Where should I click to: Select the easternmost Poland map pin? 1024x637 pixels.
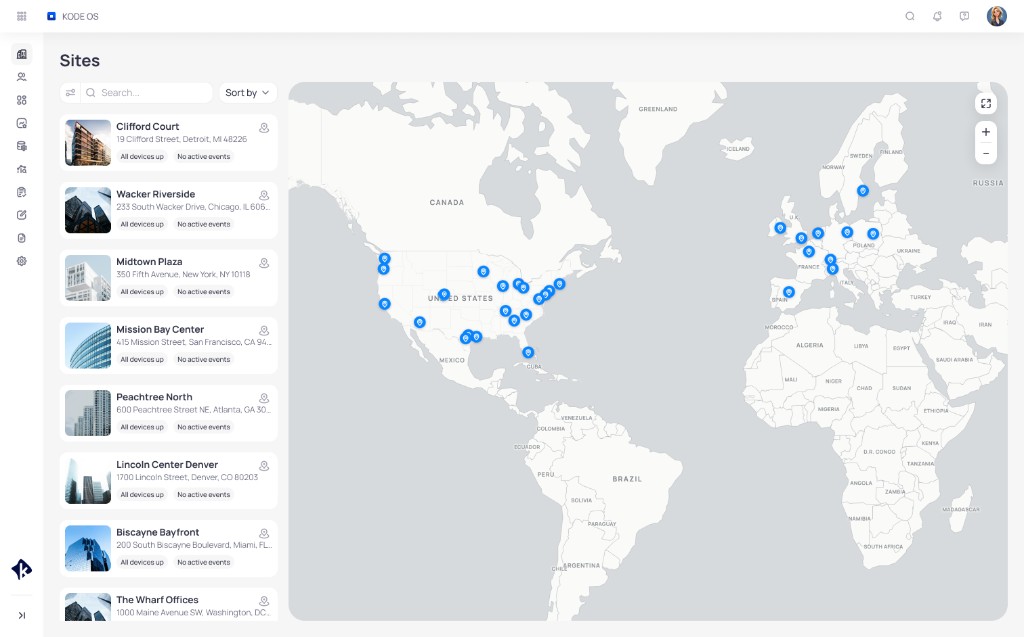[x=872, y=234]
